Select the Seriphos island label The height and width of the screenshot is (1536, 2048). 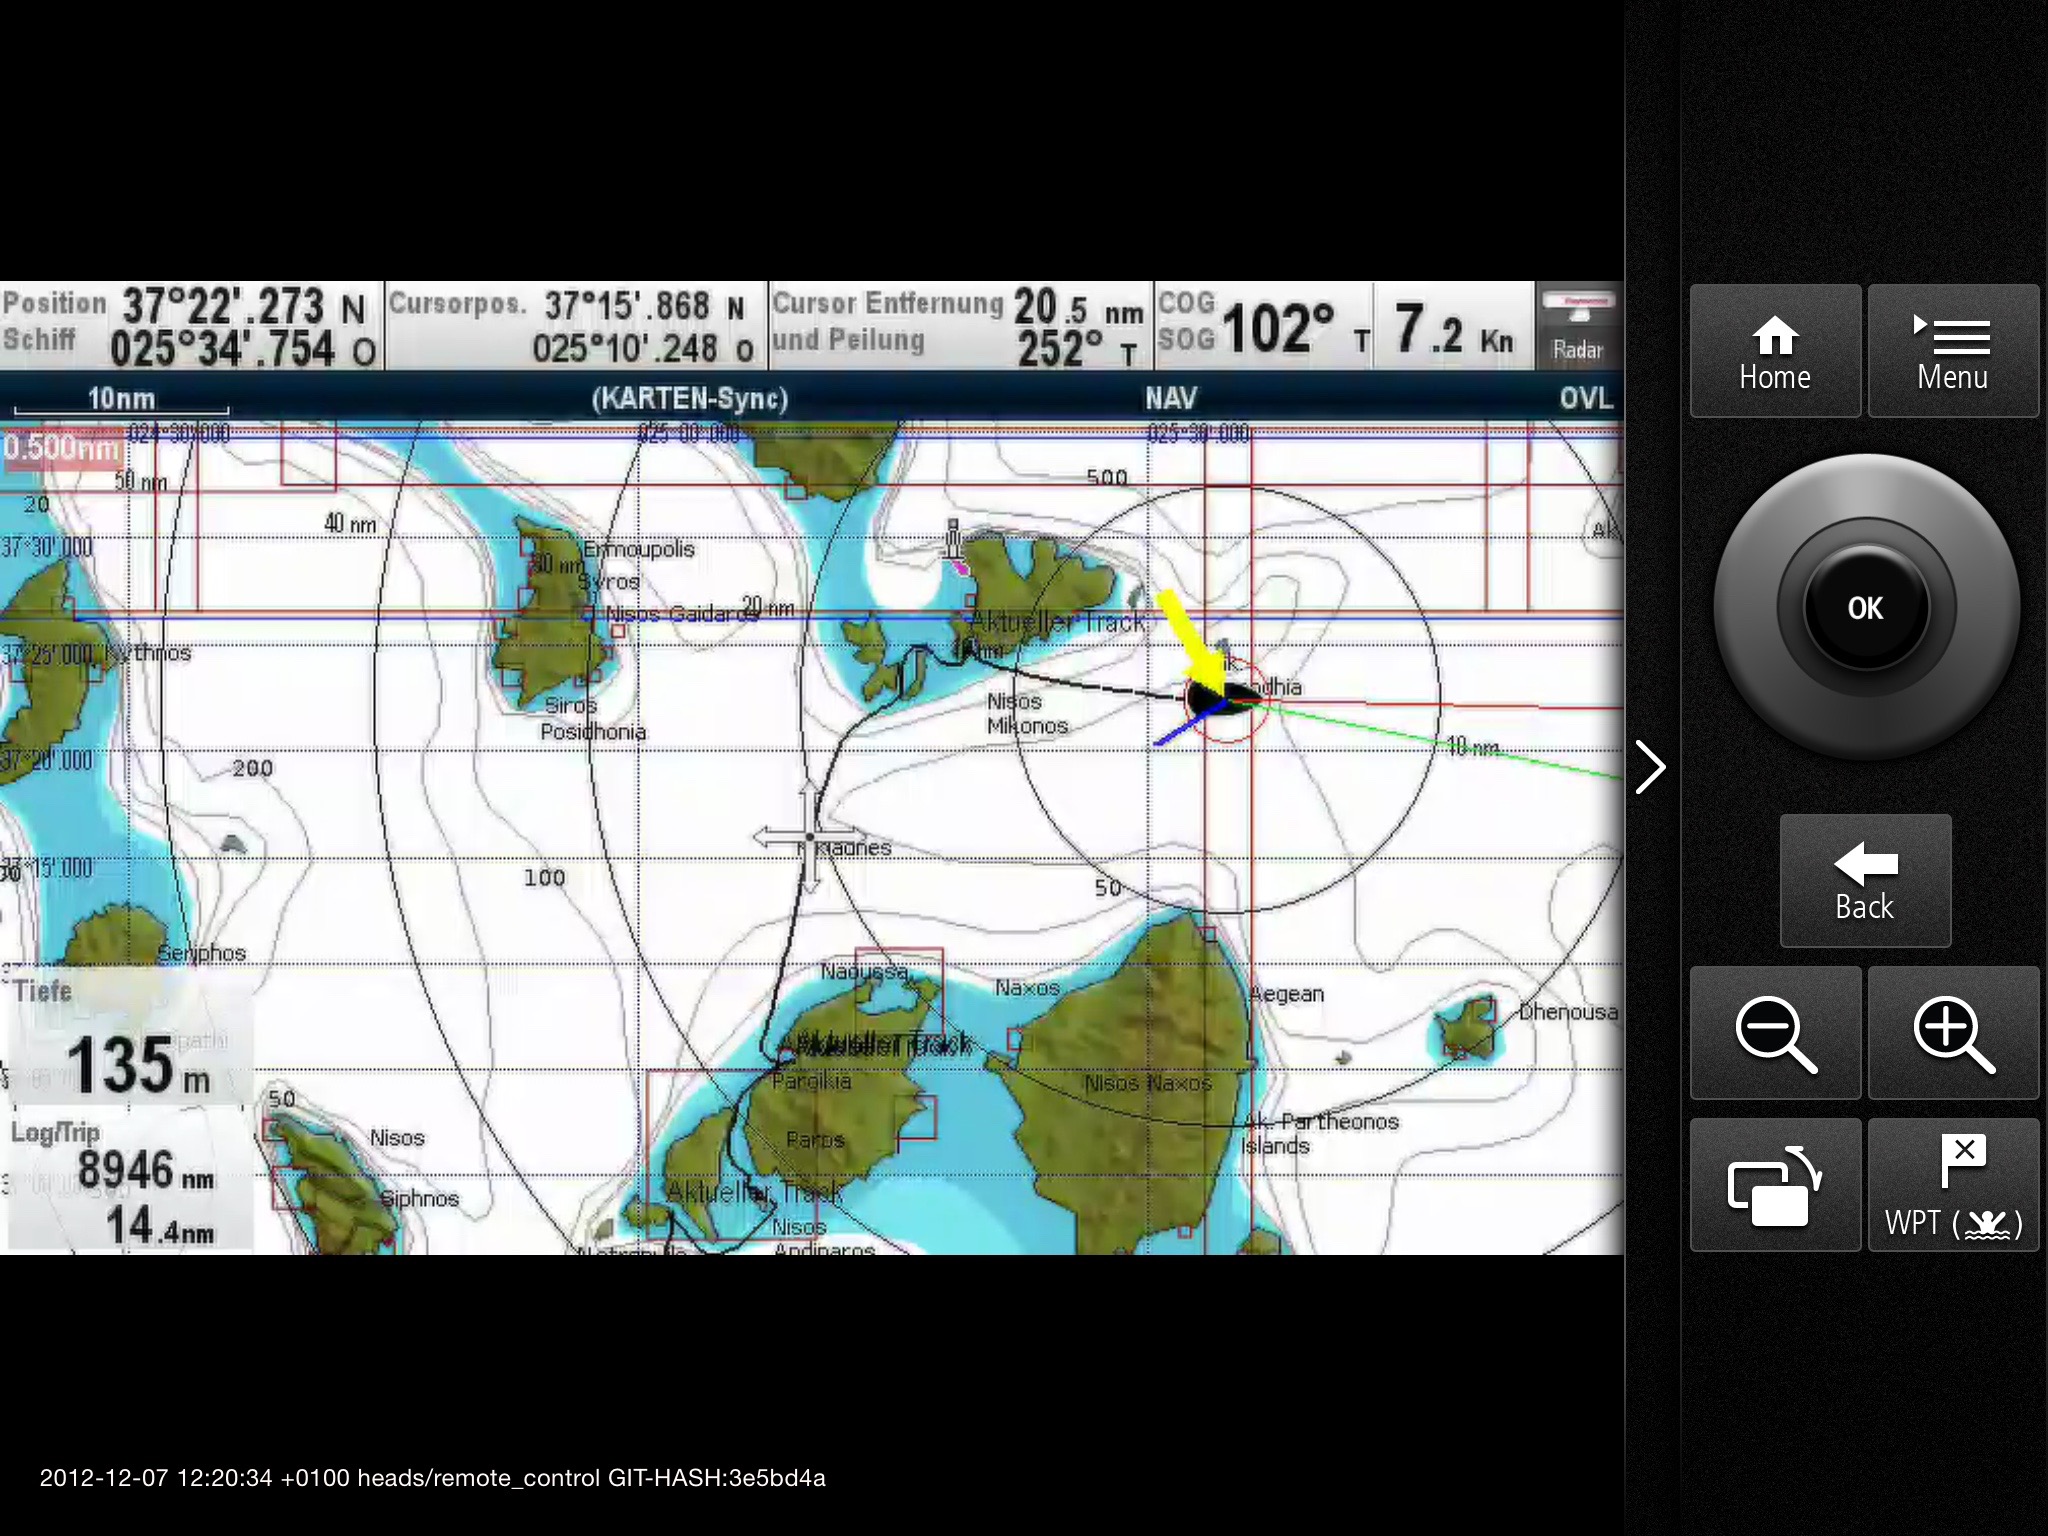[x=202, y=953]
